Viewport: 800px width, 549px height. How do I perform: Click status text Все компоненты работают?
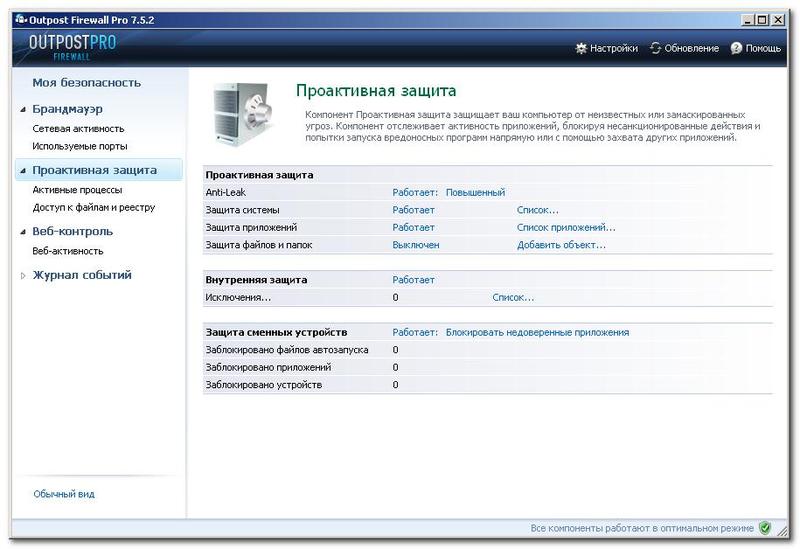(x=642, y=529)
